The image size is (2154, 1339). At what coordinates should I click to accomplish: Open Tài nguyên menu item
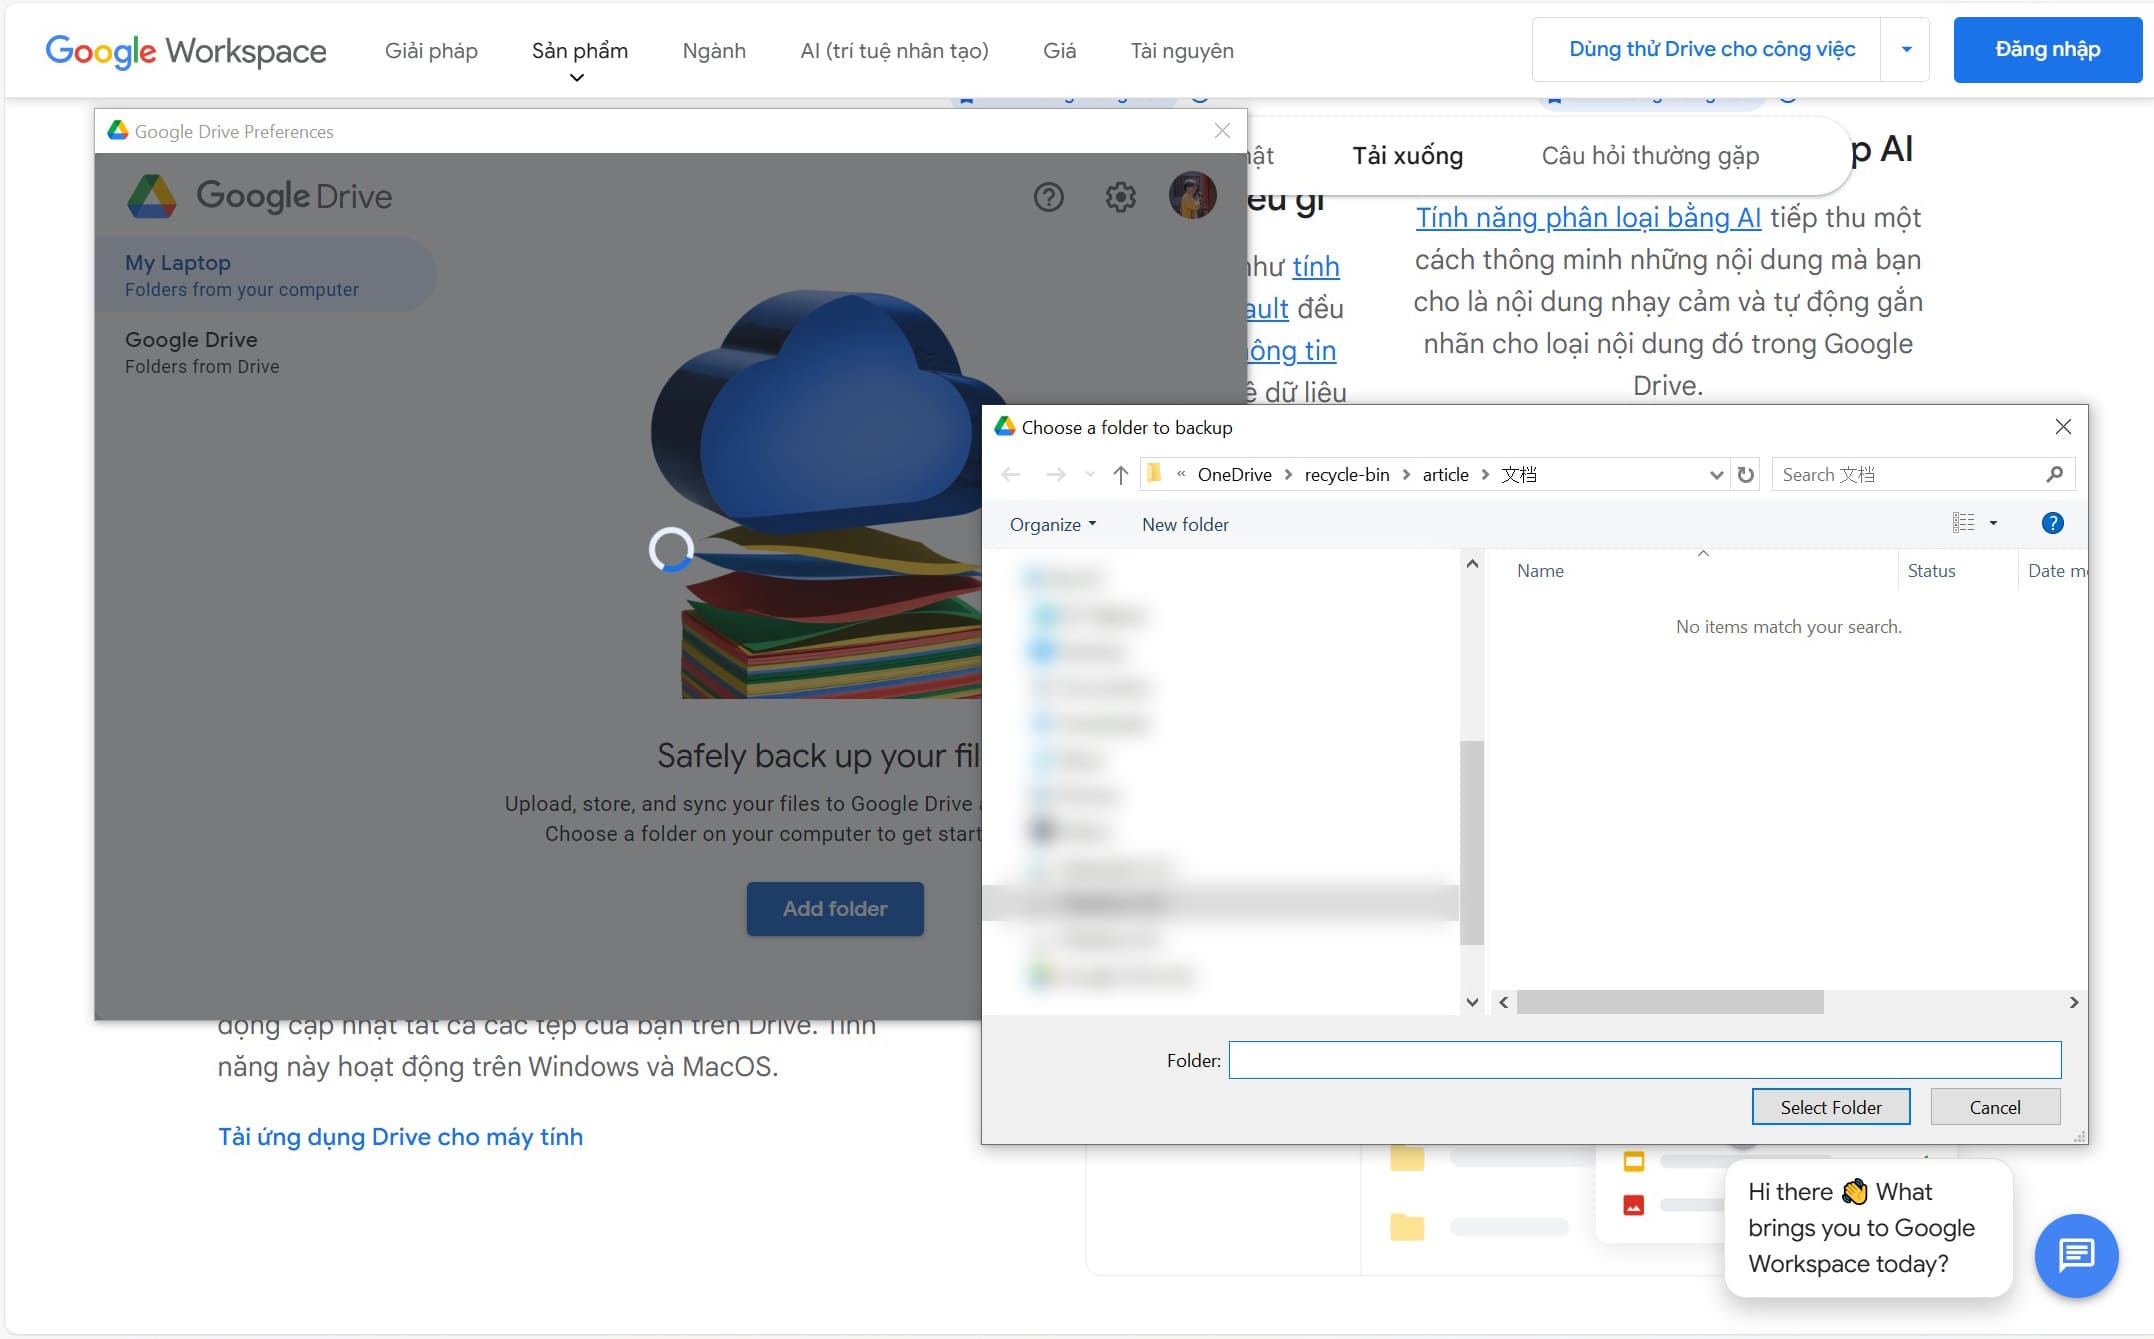1182,50
